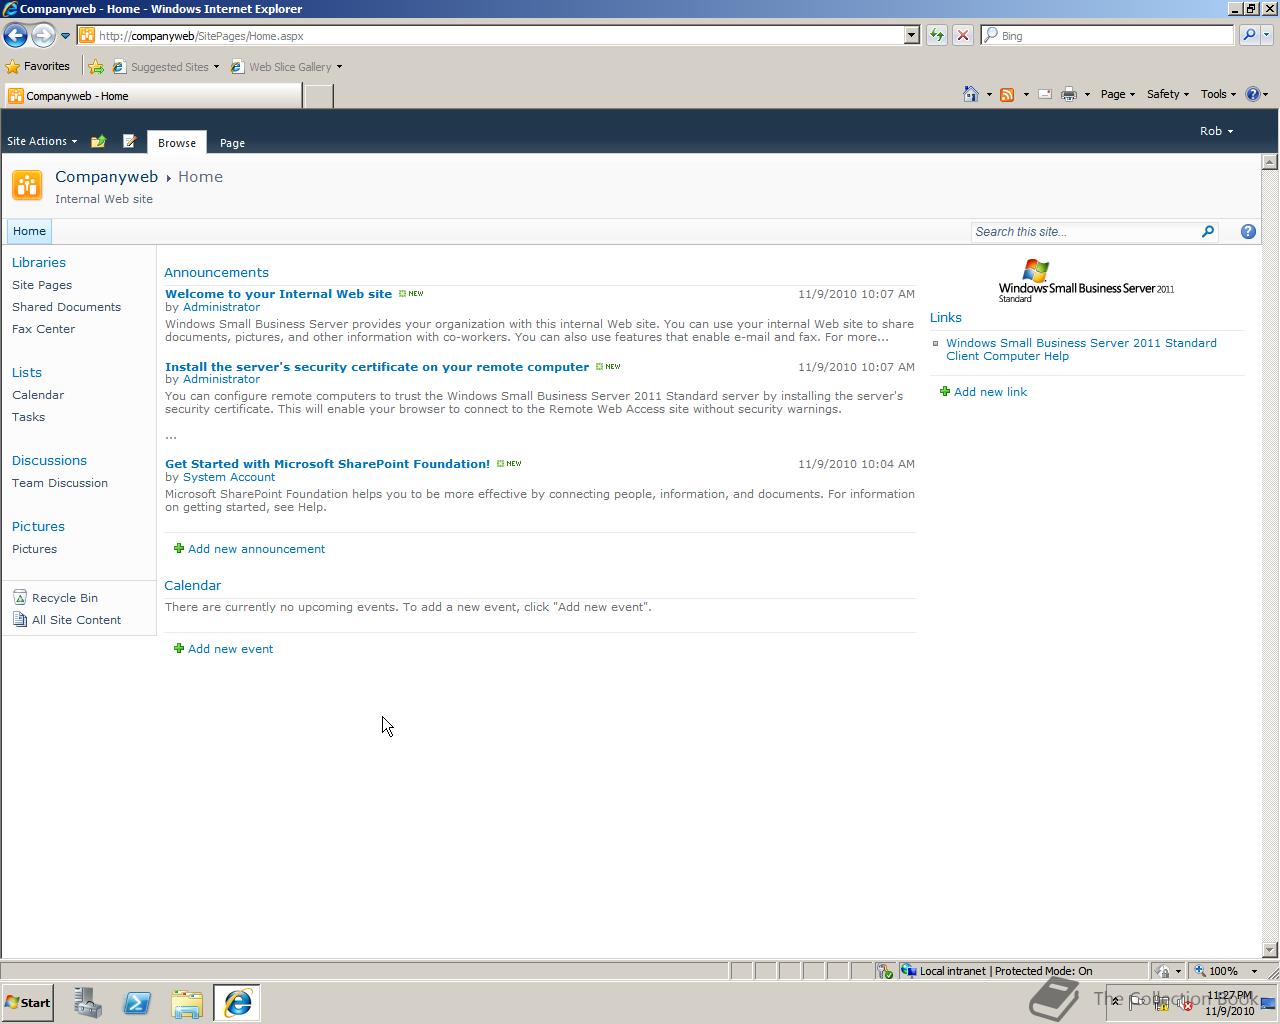Open the Tasks list in sidebar
This screenshot has width=1280, height=1024.
[x=28, y=417]
